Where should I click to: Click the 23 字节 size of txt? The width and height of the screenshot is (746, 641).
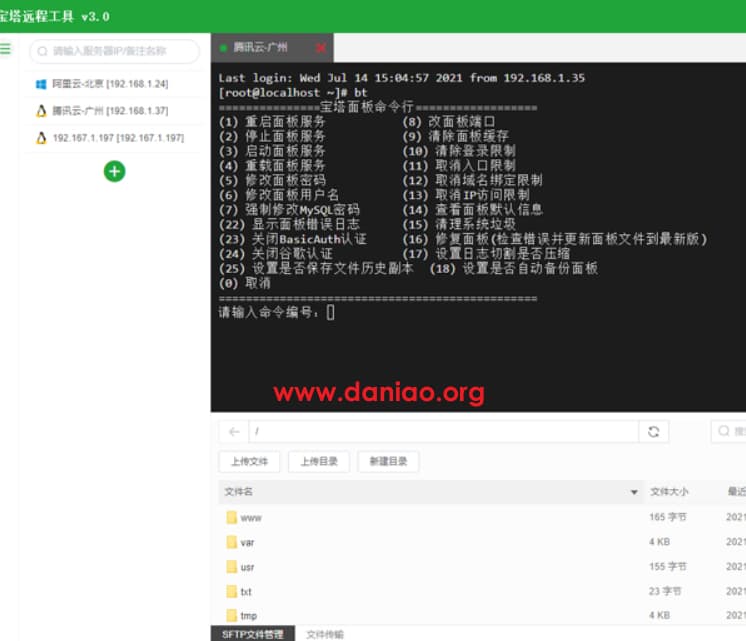coord(665,591)
